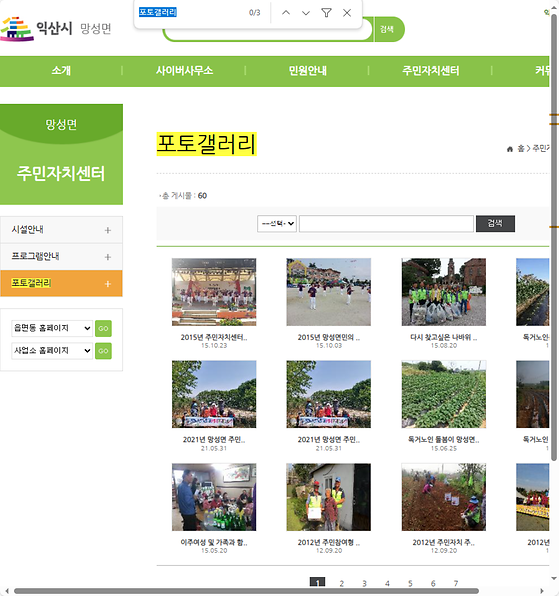Expand the 프로그램안내 sidebar item
Viewport: 559px width, 596px height.
pyautogui.click(x=61, y=257)
